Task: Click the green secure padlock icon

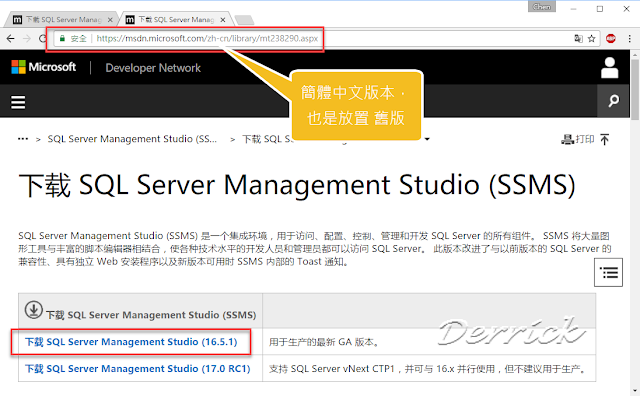Action: [x=62, y=38]
